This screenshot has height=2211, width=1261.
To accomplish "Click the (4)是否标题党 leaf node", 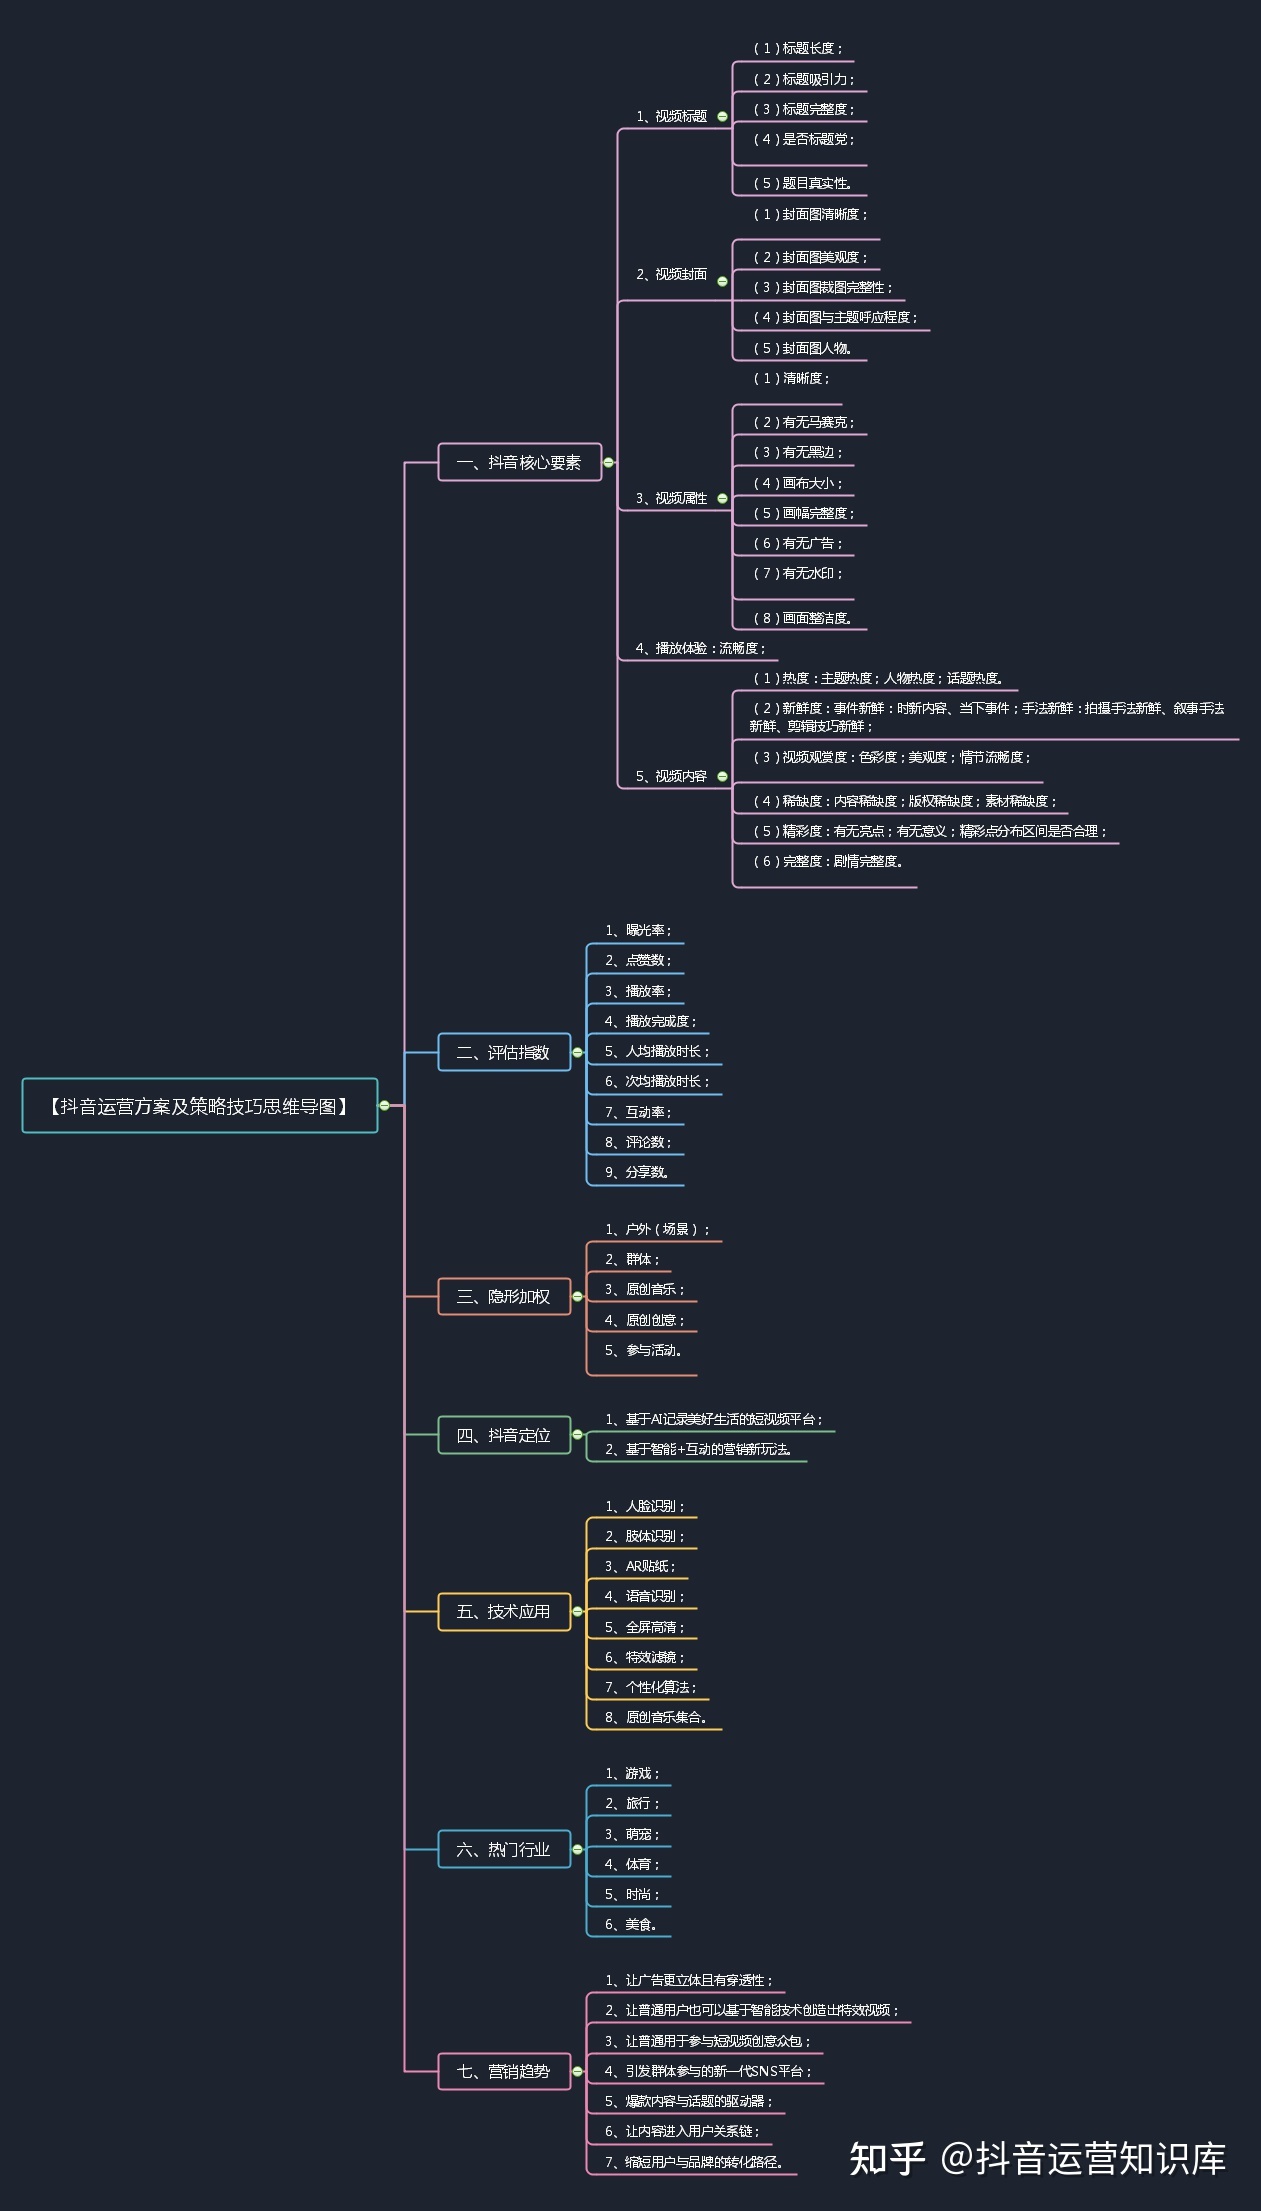I will click(803, 139).
